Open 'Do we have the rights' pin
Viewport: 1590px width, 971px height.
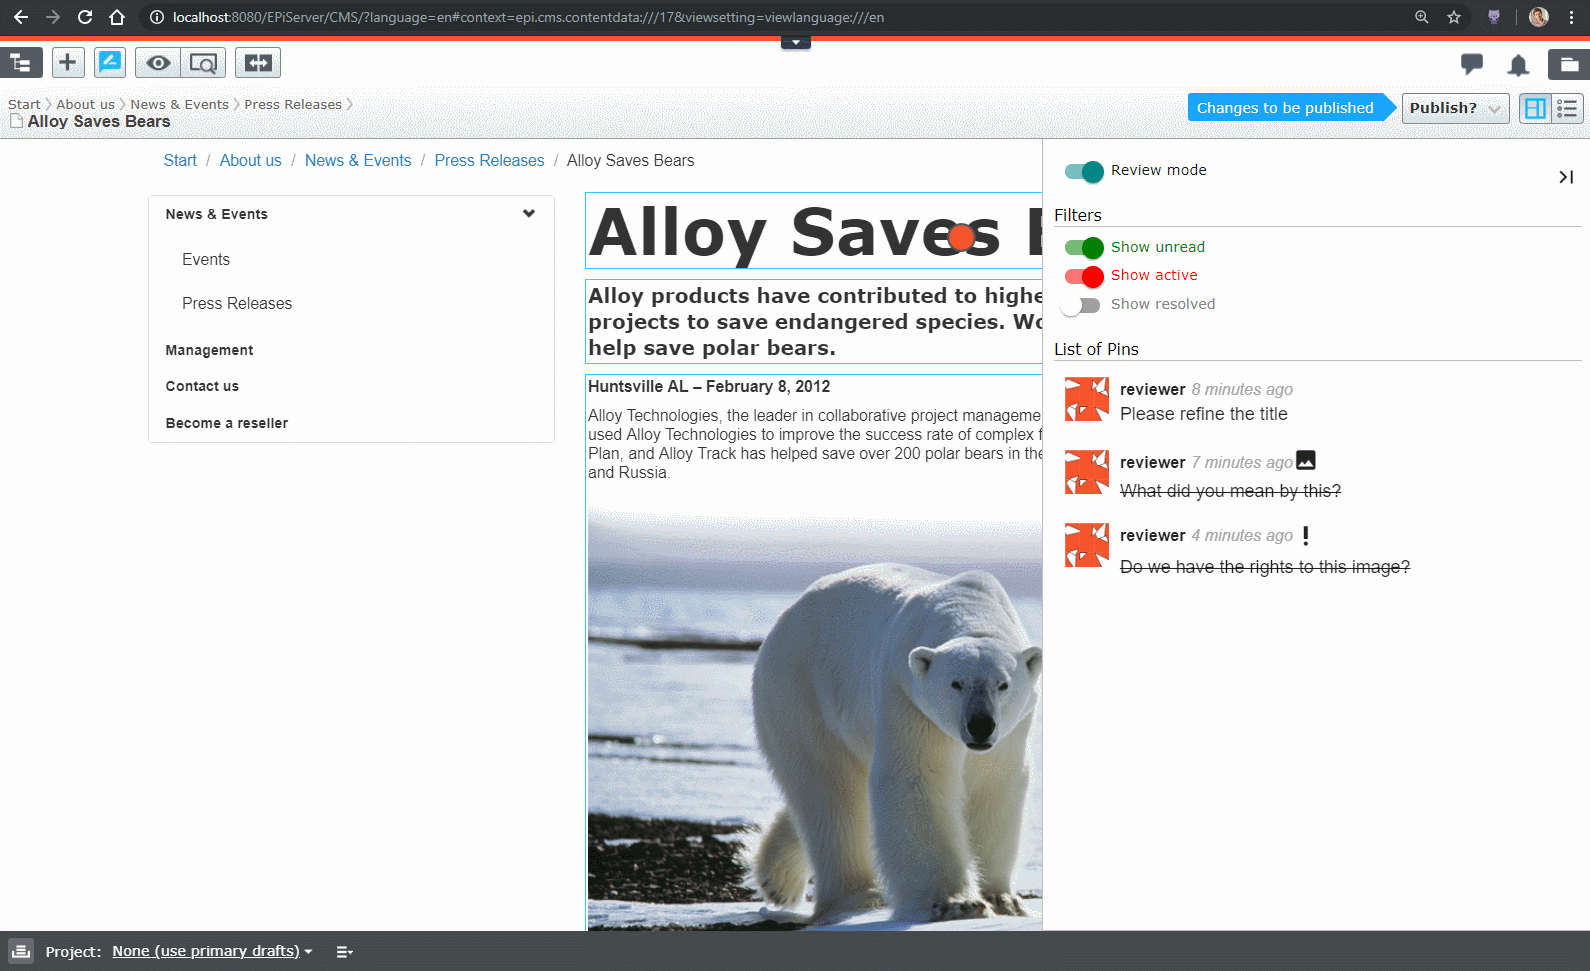[1265, 567]
